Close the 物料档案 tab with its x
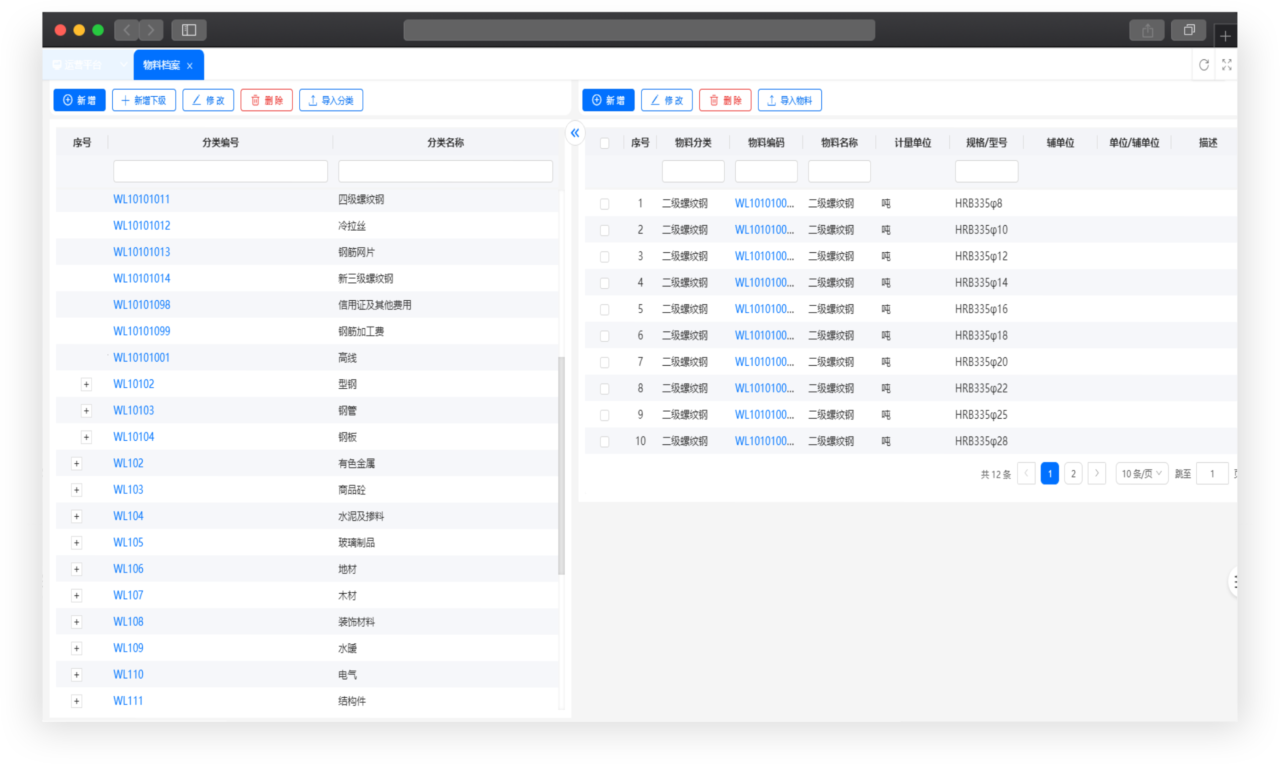 pyautogui.click(x=190, y=66)
